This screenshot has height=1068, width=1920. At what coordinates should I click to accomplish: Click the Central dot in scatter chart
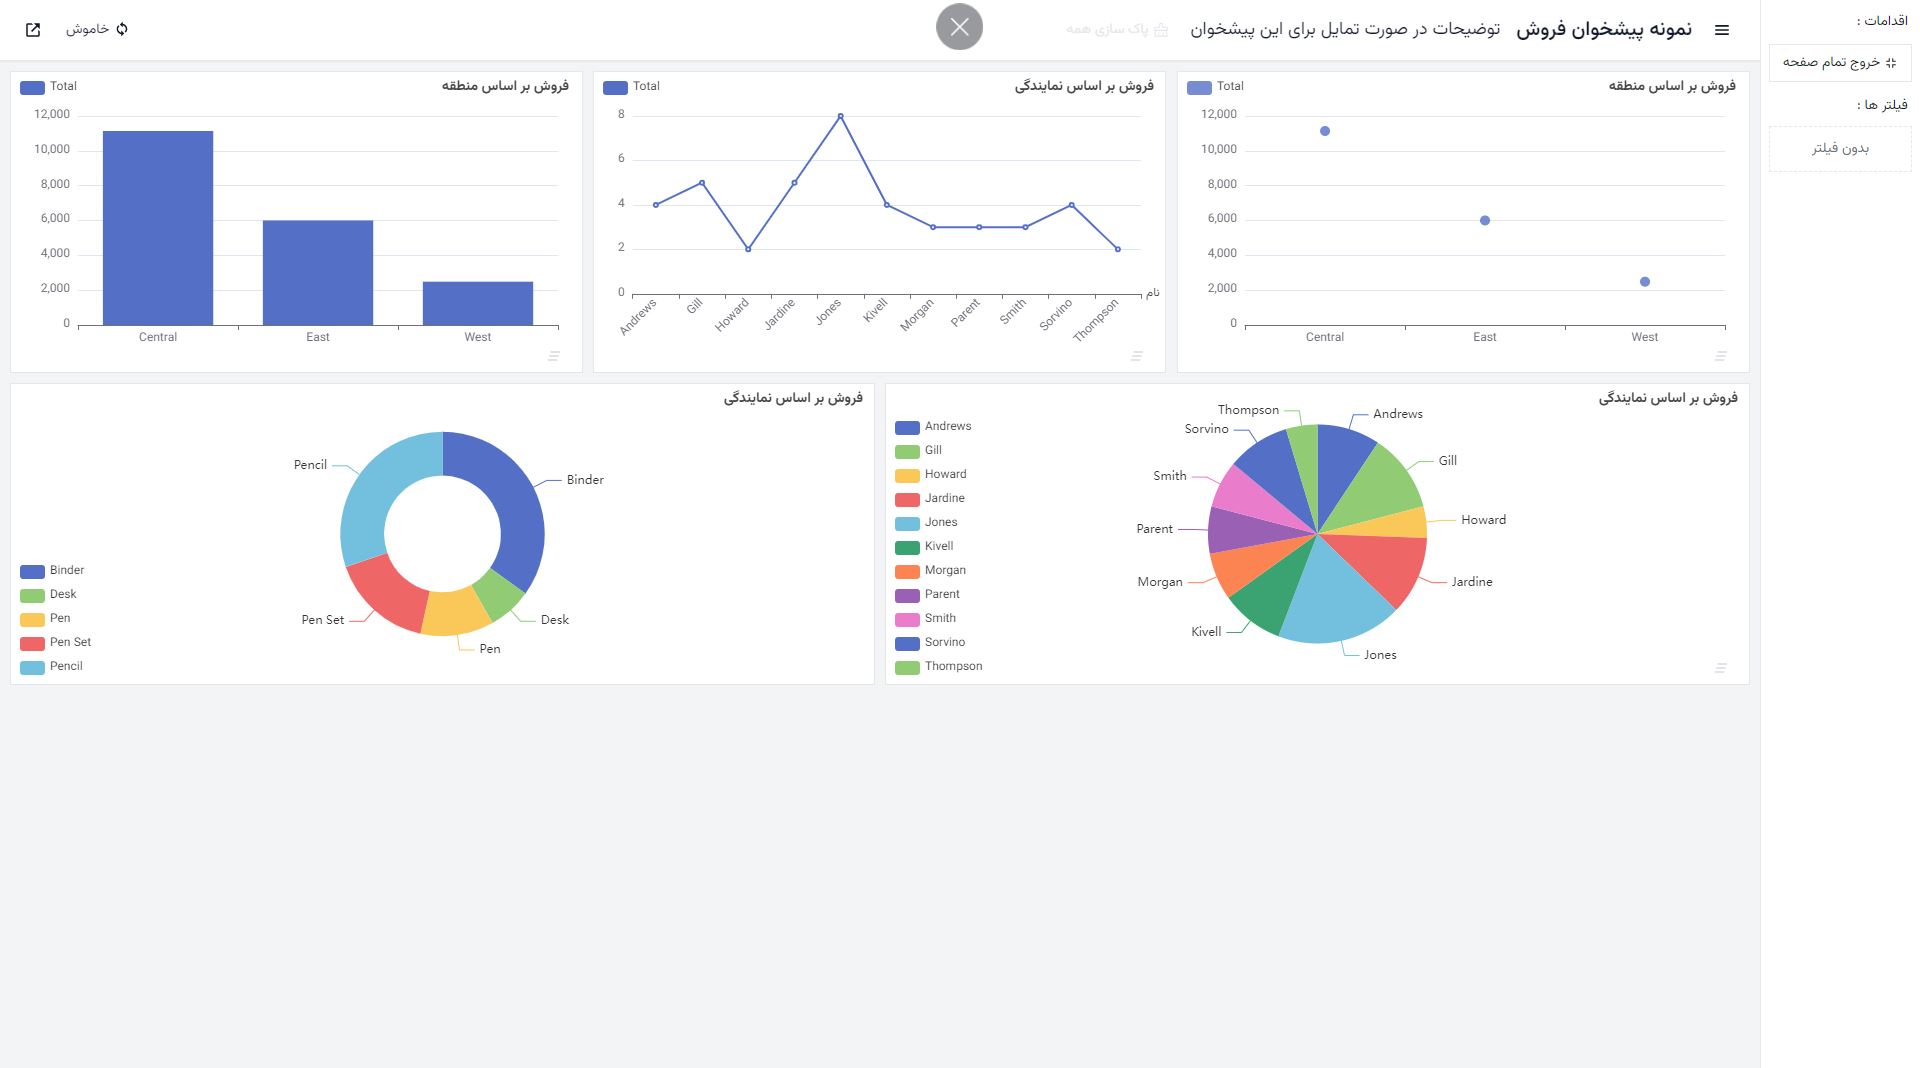pyautogui.click(x=1325, y=131)
